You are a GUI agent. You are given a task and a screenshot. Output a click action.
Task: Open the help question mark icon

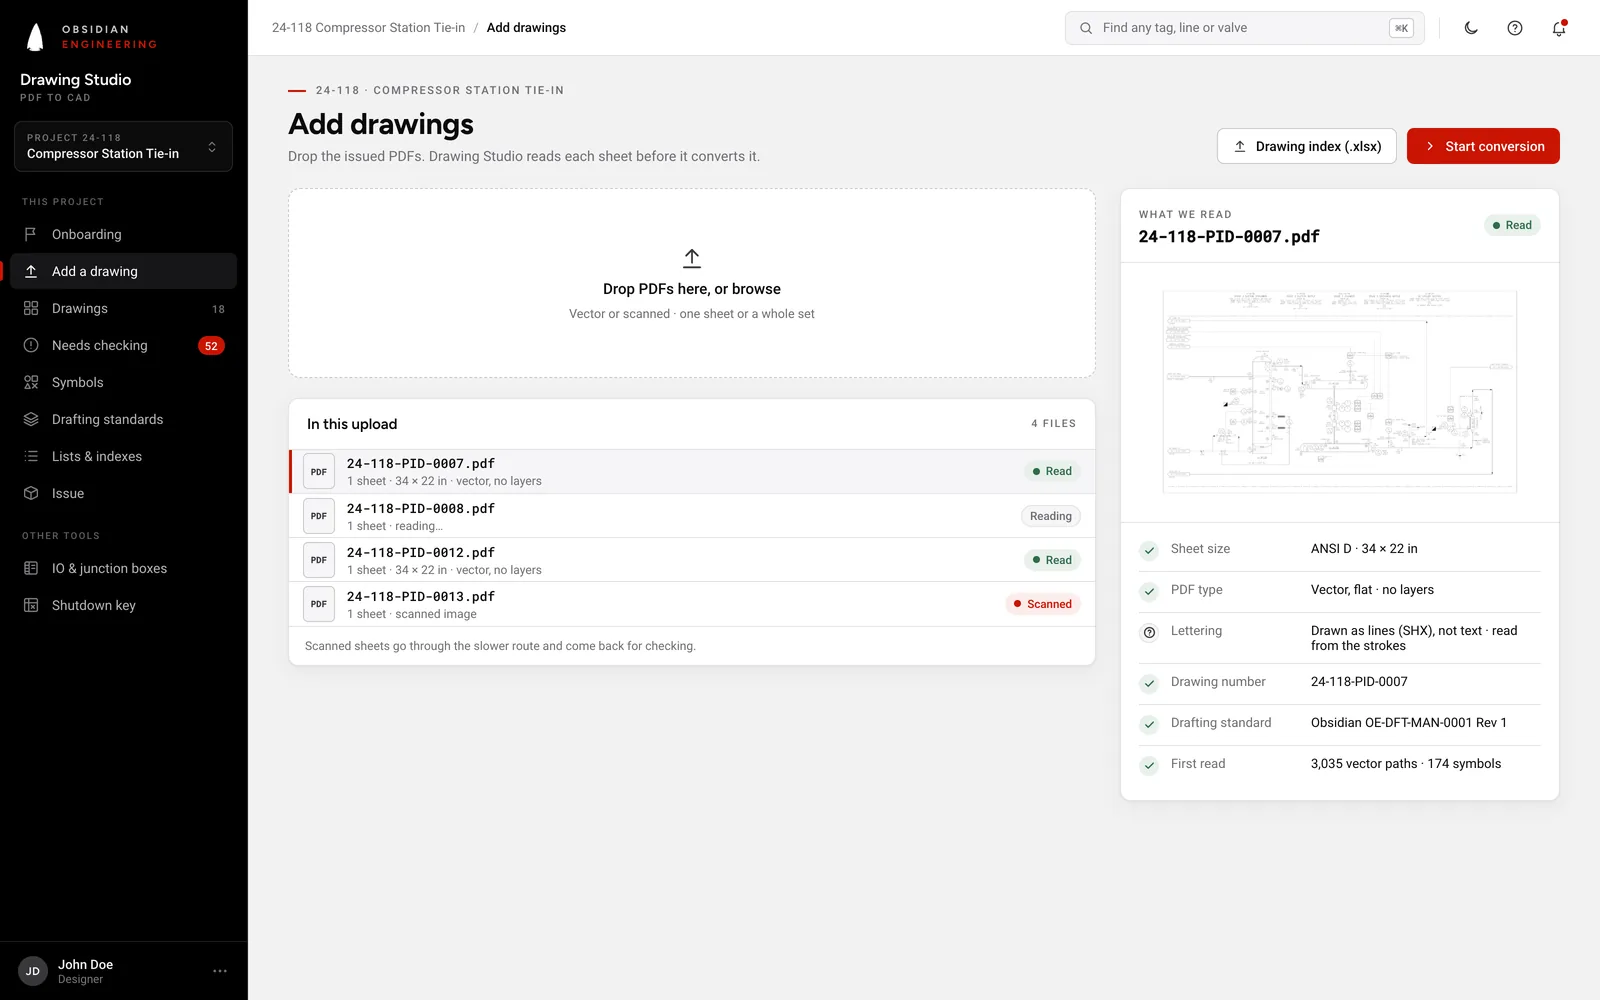pos(1515,28)
